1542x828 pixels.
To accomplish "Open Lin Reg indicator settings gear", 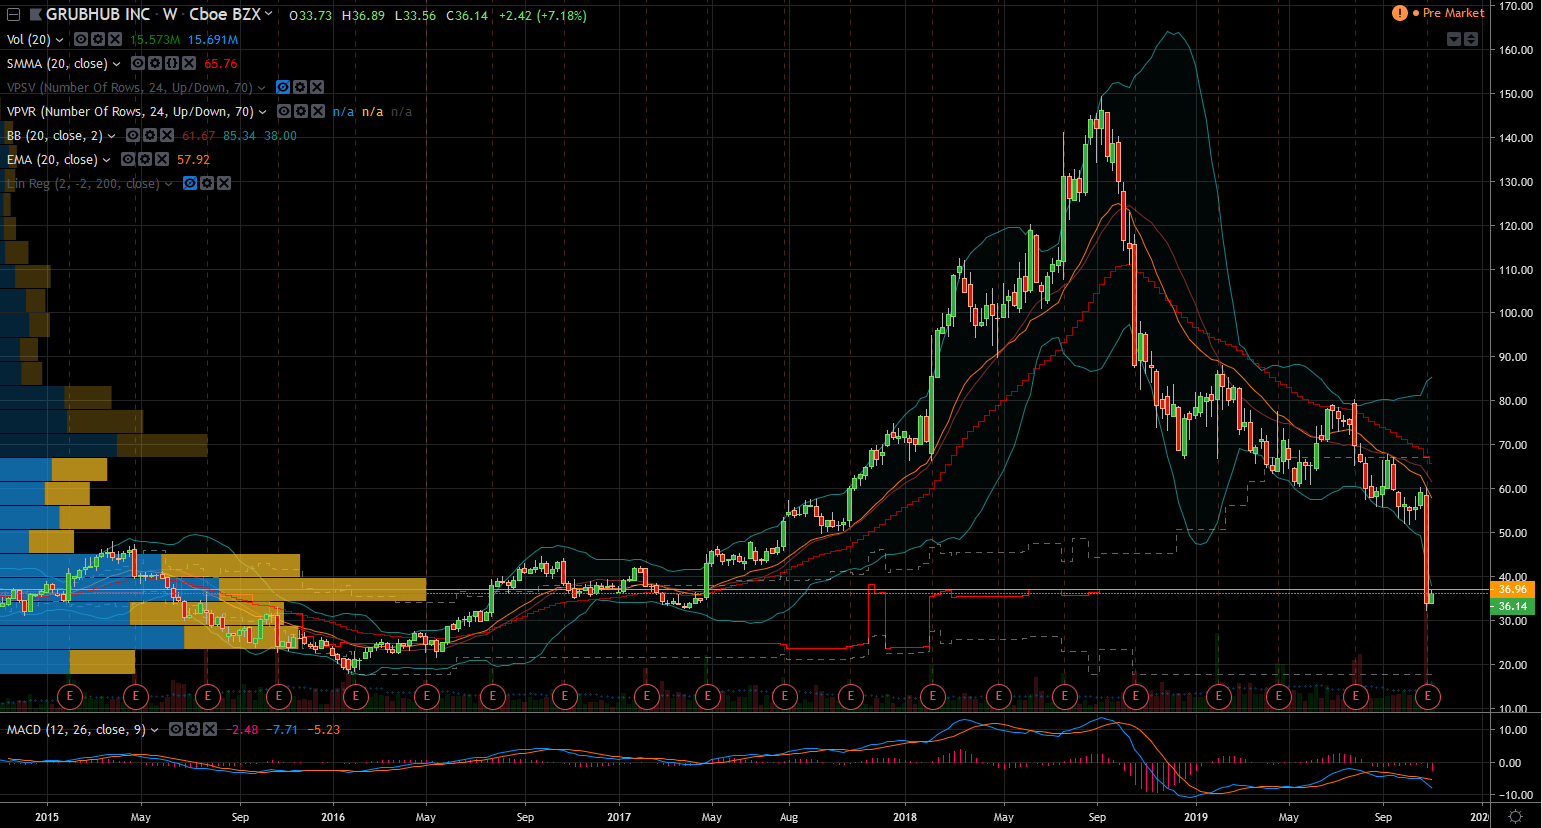I will point(207,183).
